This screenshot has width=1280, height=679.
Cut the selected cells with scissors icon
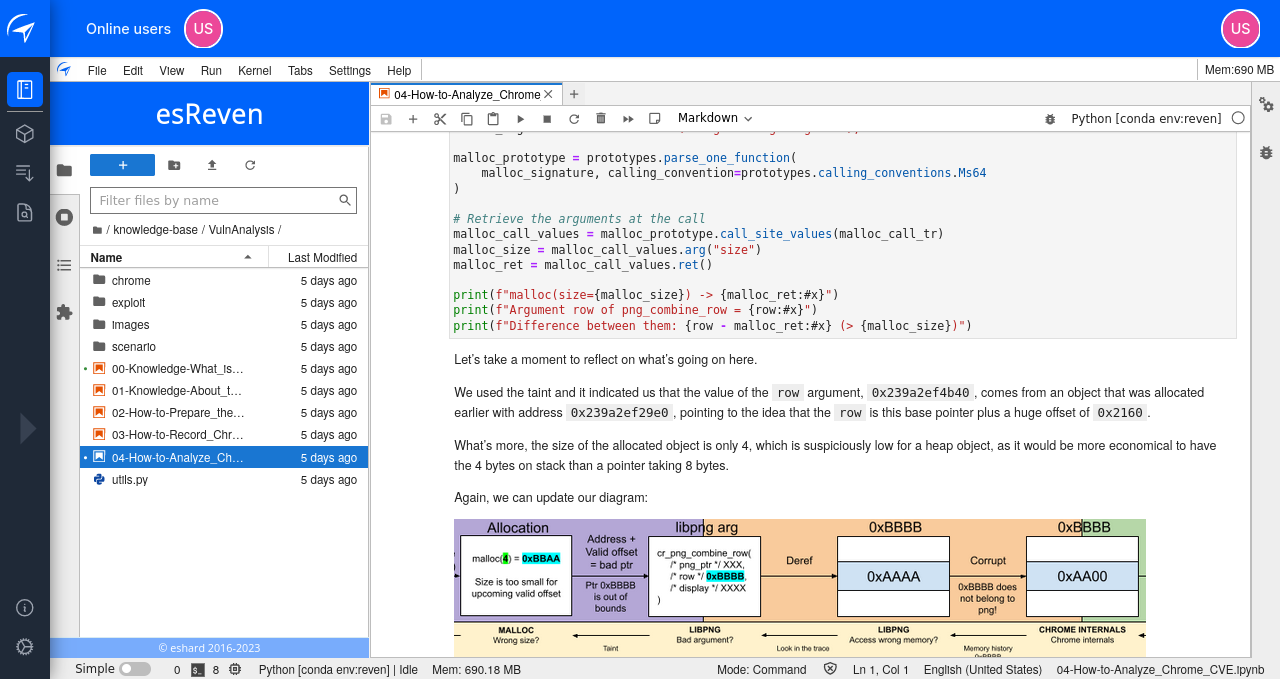pos(440,118)
